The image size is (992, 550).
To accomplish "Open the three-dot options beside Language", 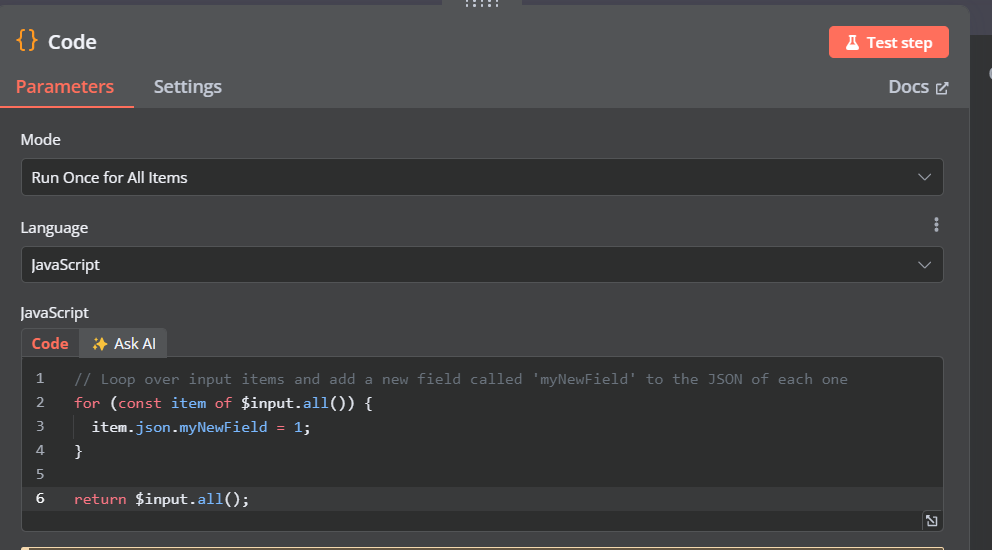I will (x=936, y=225).
